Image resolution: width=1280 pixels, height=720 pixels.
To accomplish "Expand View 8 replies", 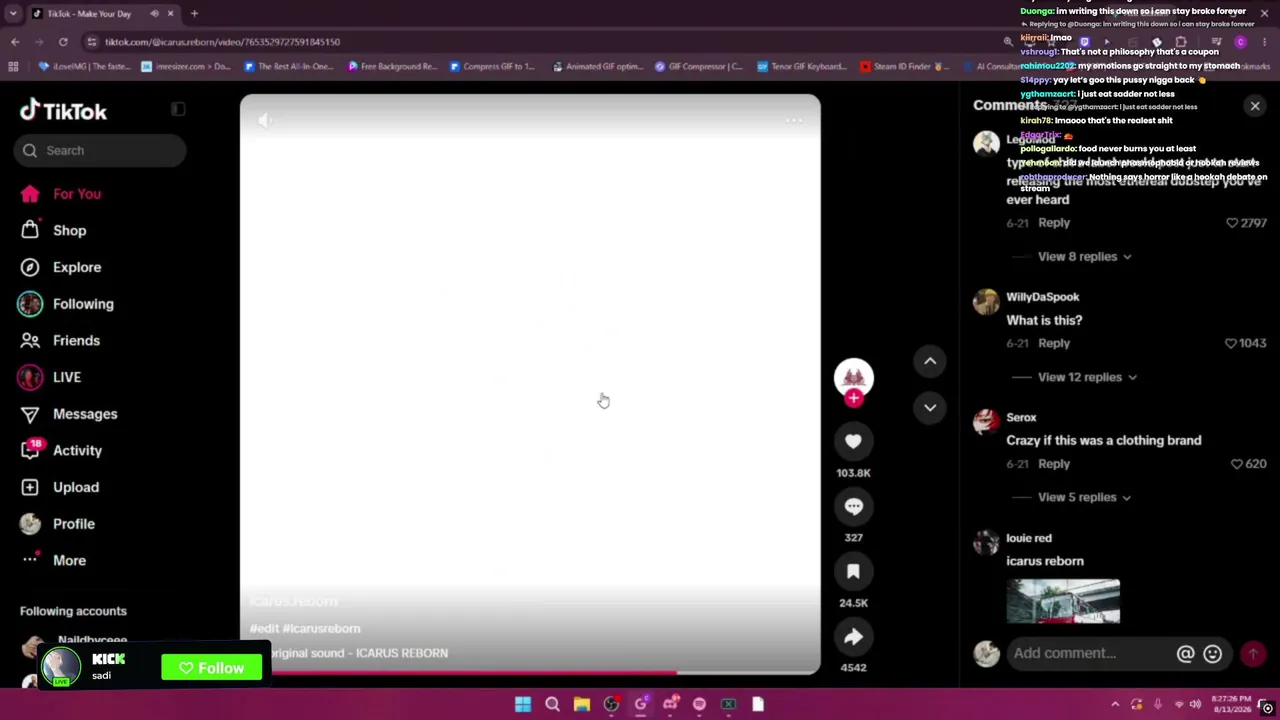I will [1084, 256].
